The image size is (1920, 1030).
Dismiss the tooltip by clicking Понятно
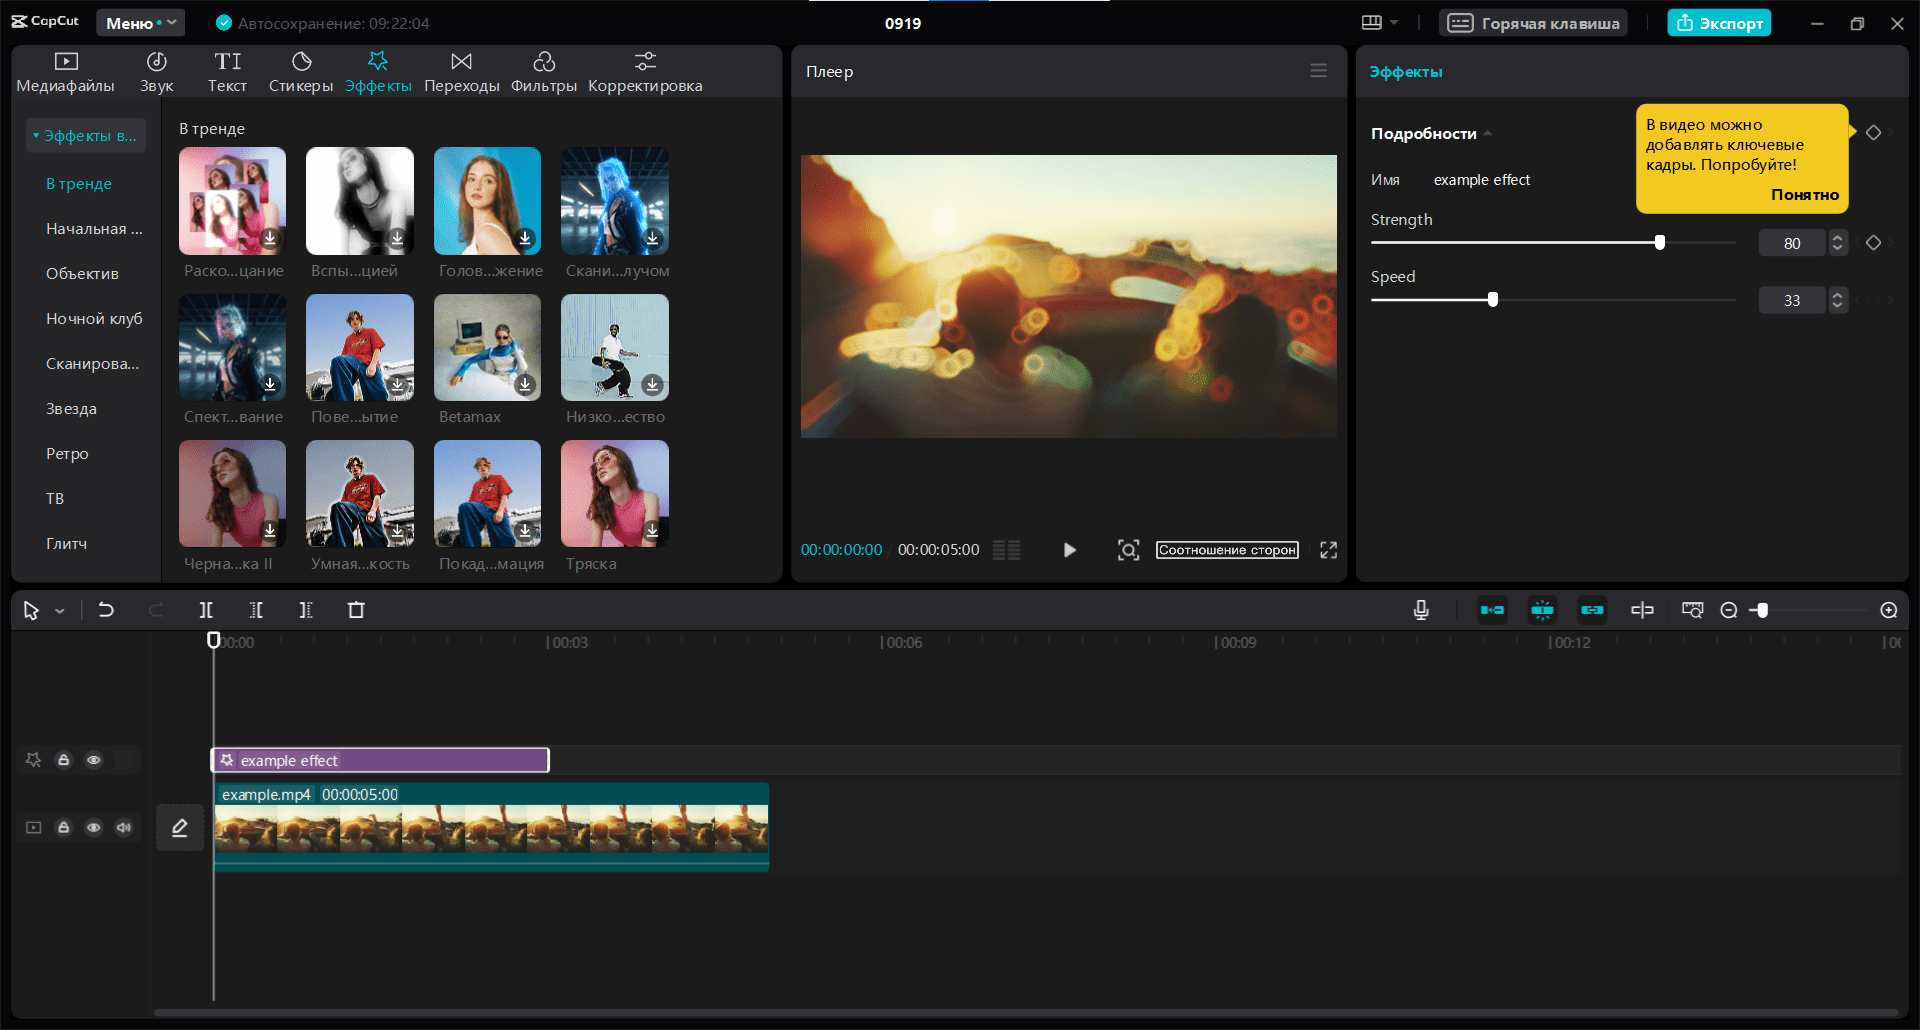(1804, 195)
